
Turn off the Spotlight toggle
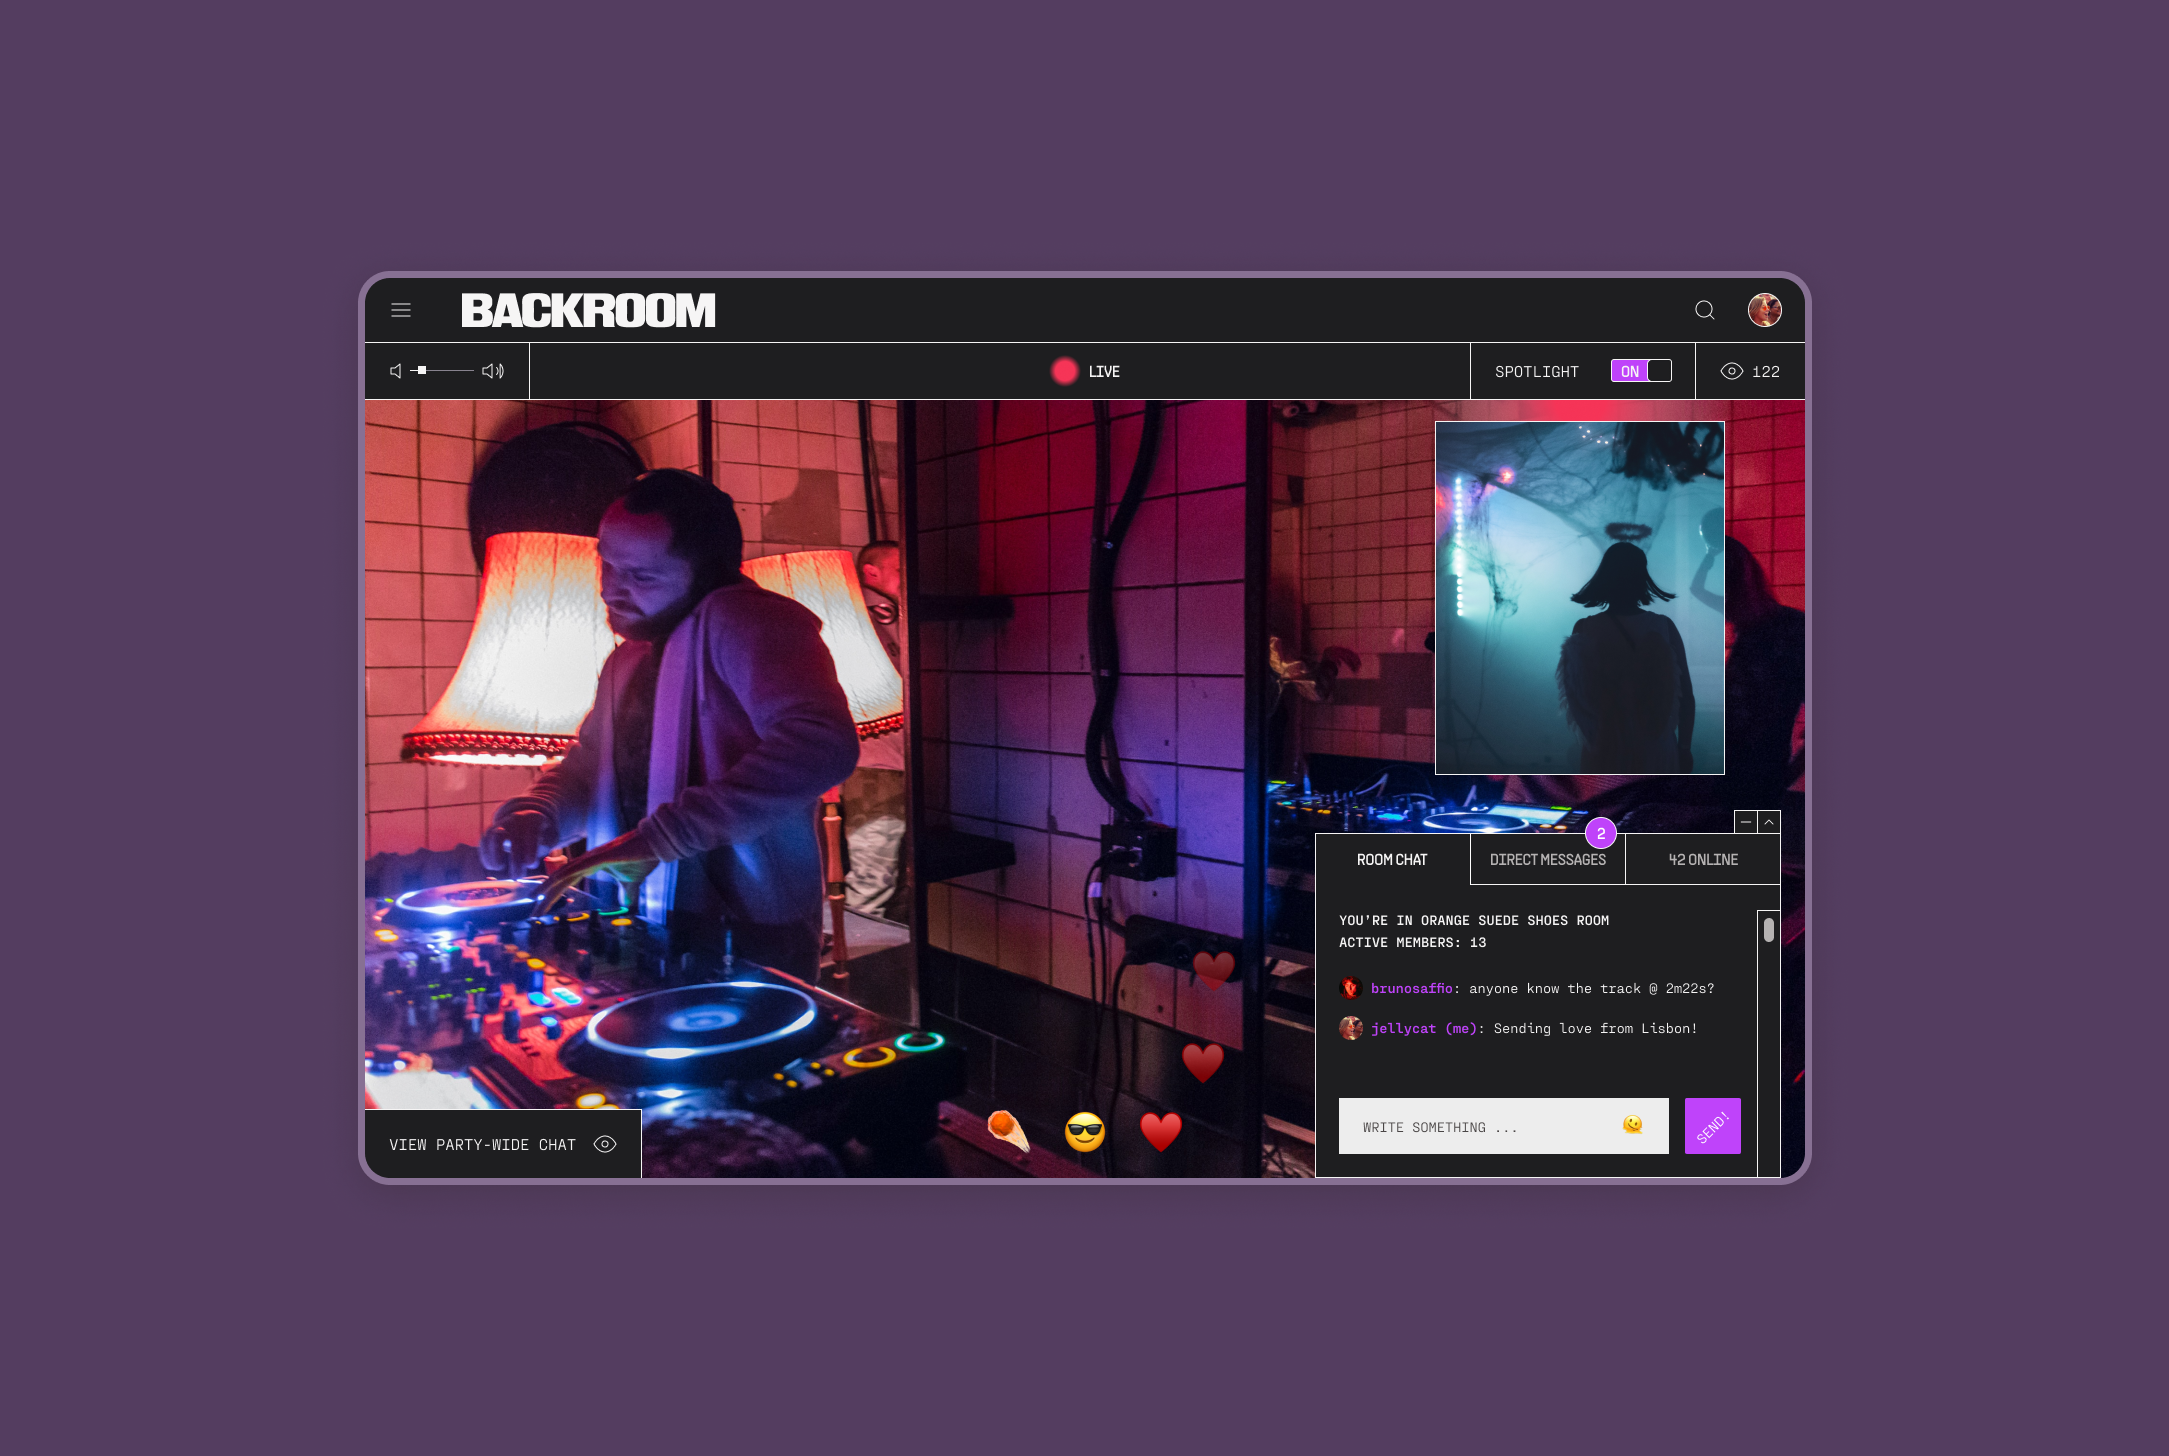pyautogui.click(x=1641, y=371)
